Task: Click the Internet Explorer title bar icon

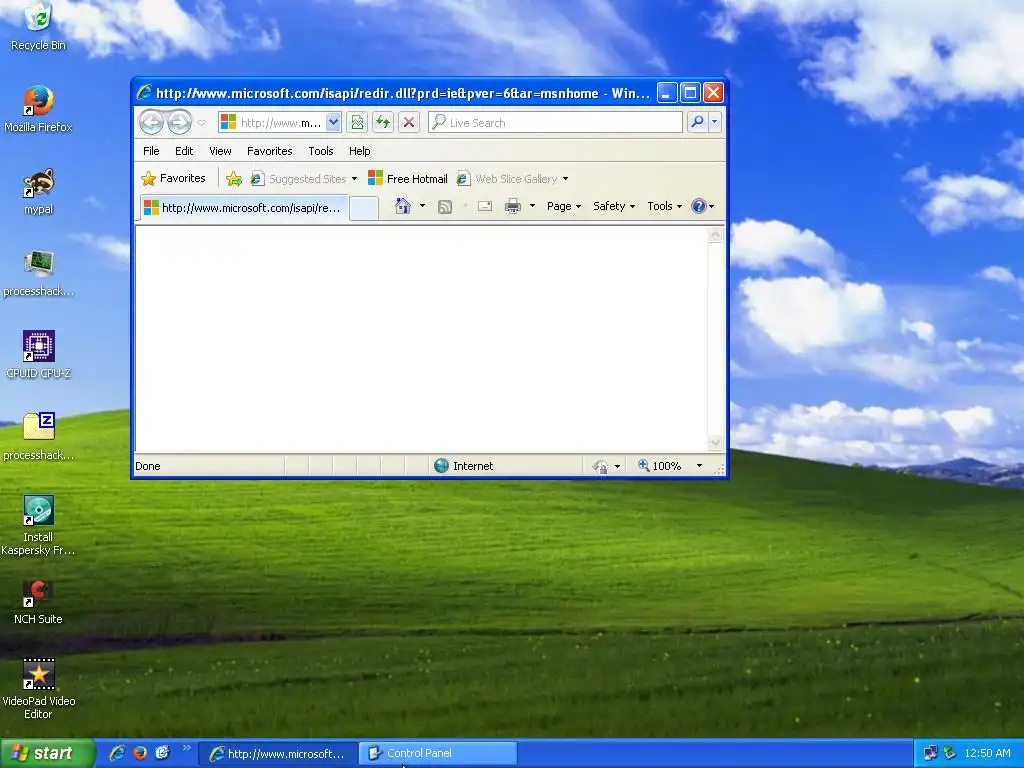Action: coord(144,93)
